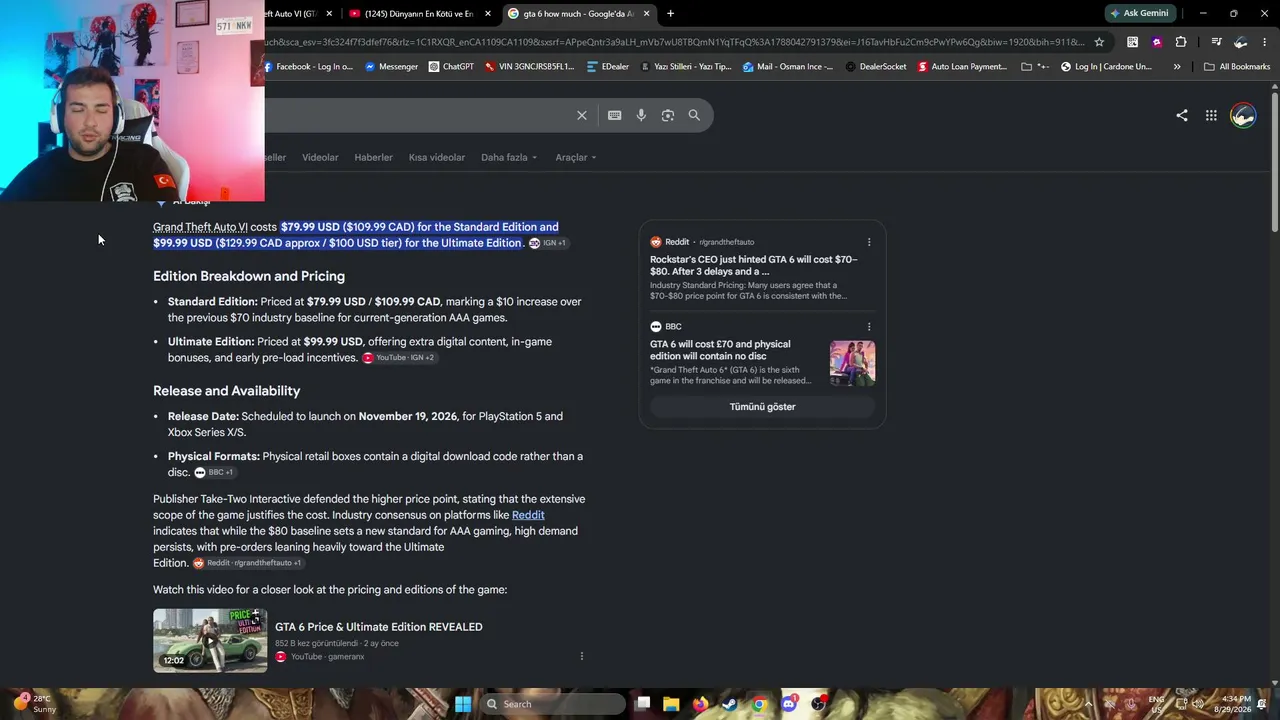The width and height of the screenshot is (1280, 720).
Task: Click the Google search text field
Action: pos(418,115)
